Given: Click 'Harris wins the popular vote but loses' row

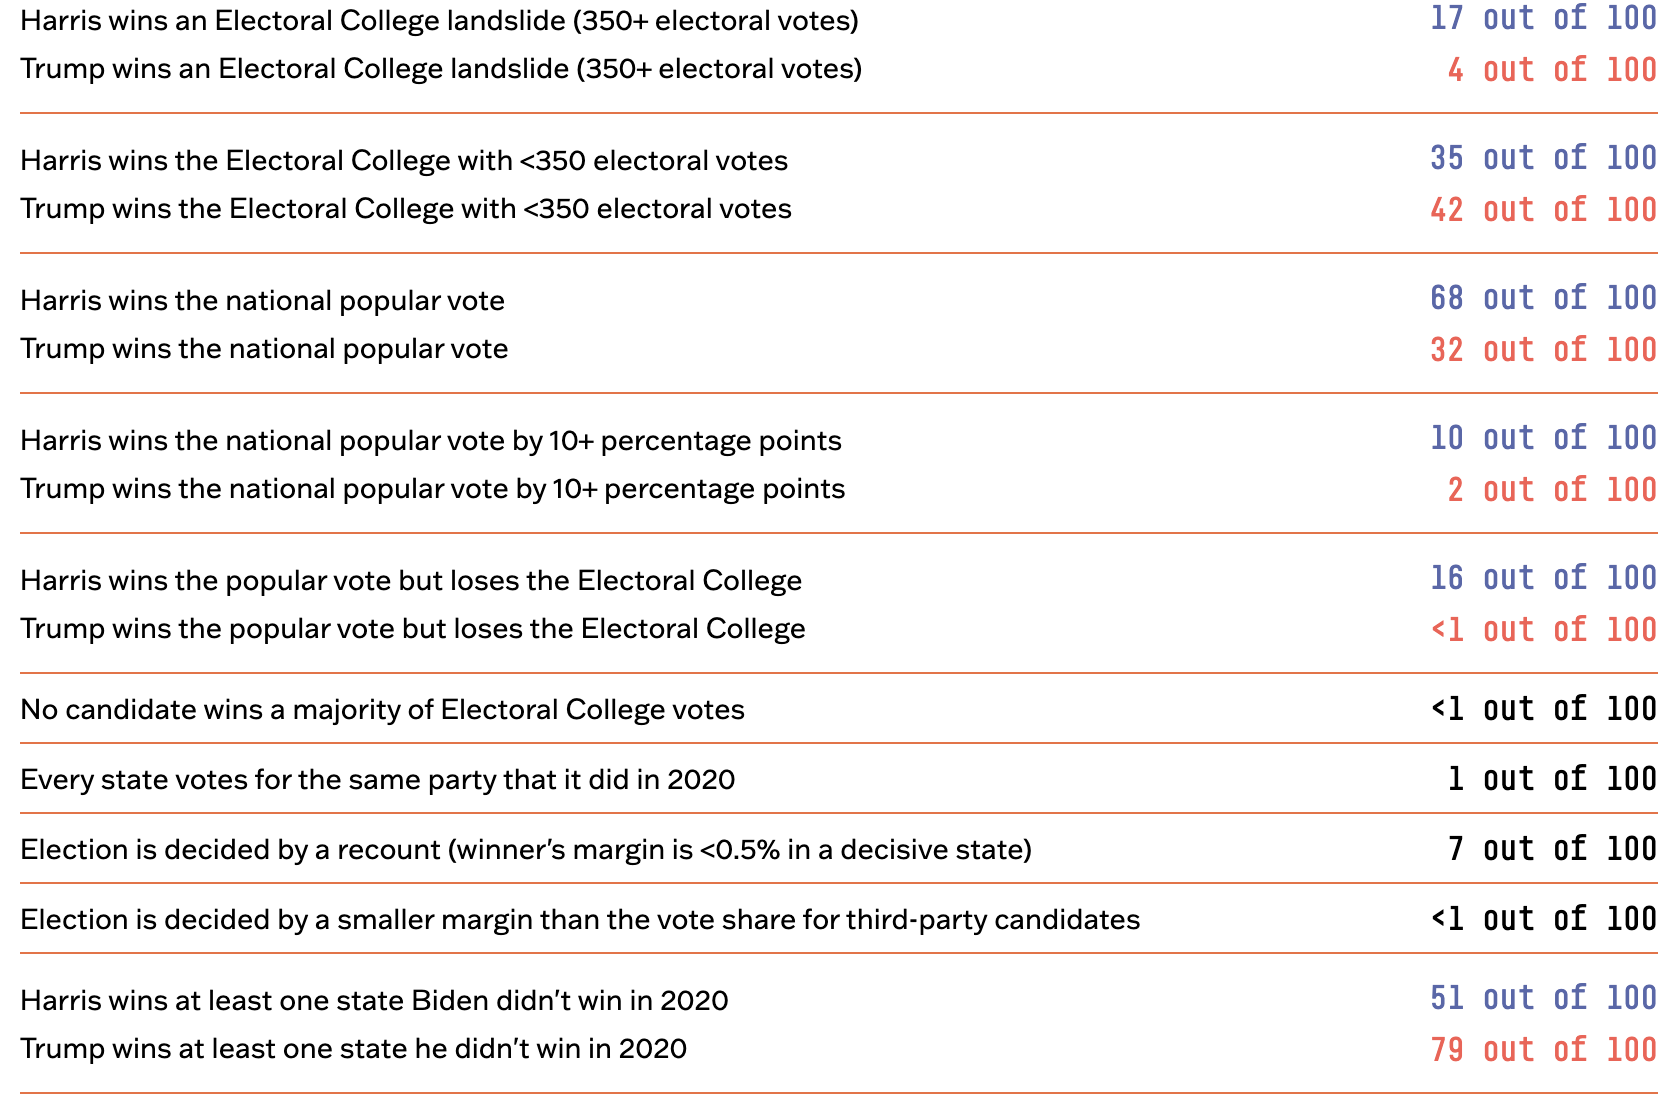Looking at the screenshot, I should tap(411, 581).
